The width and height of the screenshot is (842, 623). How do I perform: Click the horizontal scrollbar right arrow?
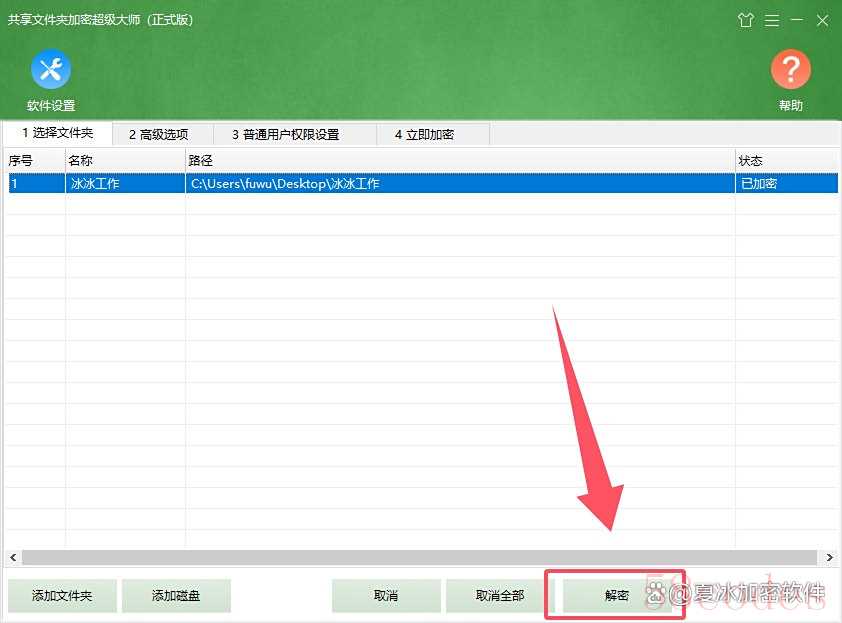829,557
